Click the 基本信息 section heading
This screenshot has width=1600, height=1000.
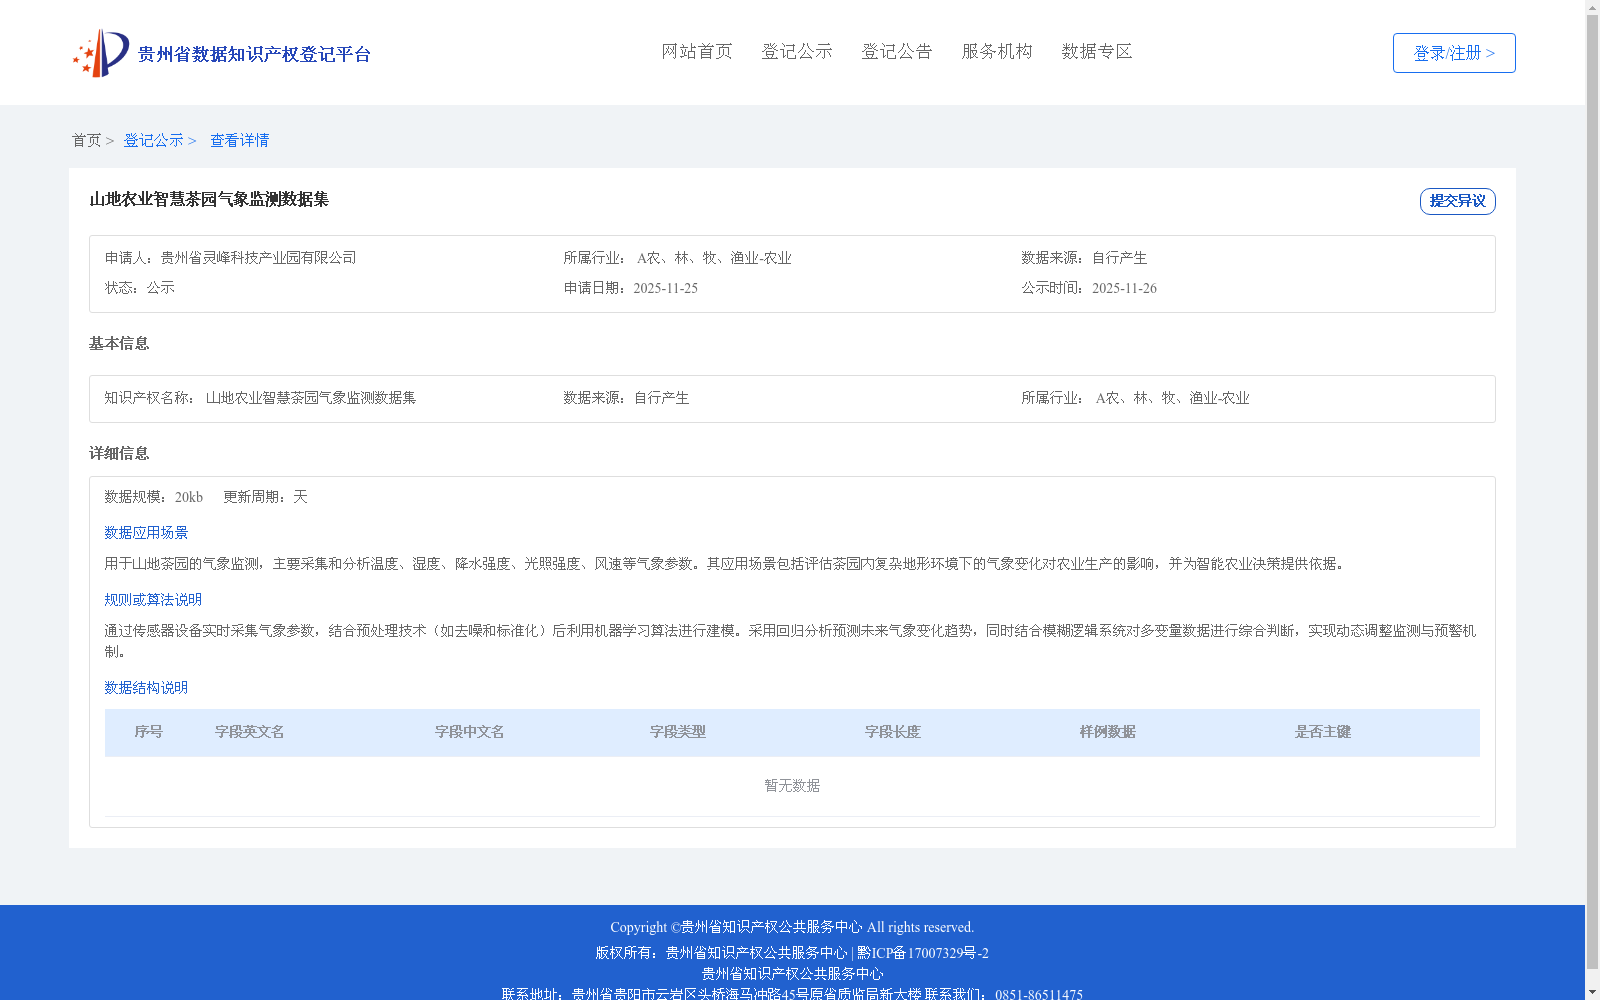[119, 344]
